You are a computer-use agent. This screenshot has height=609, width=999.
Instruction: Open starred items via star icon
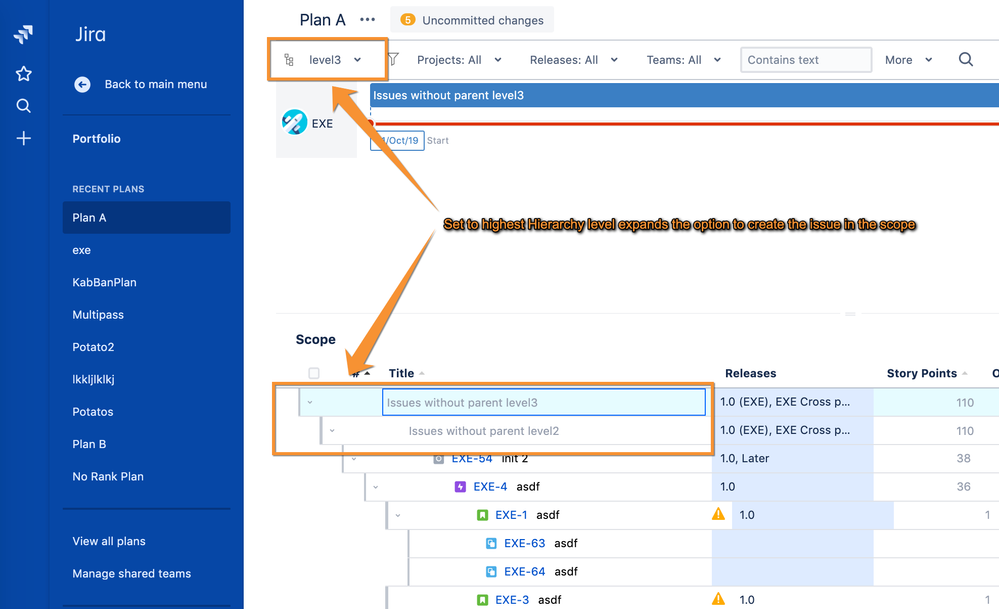[x=24, y=74]
